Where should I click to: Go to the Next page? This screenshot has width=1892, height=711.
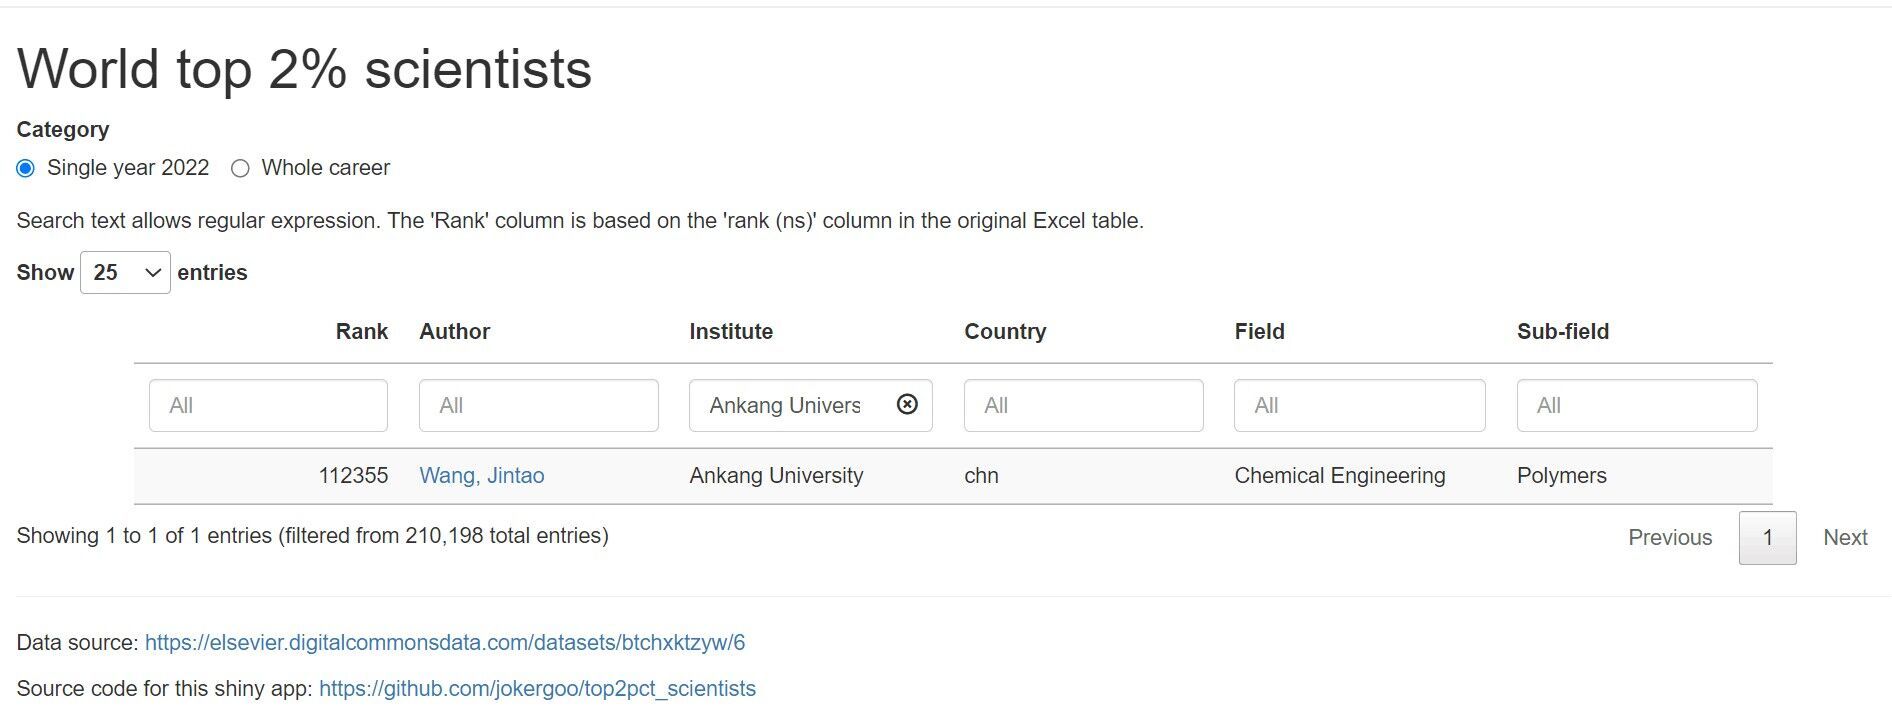(1844, 538)
